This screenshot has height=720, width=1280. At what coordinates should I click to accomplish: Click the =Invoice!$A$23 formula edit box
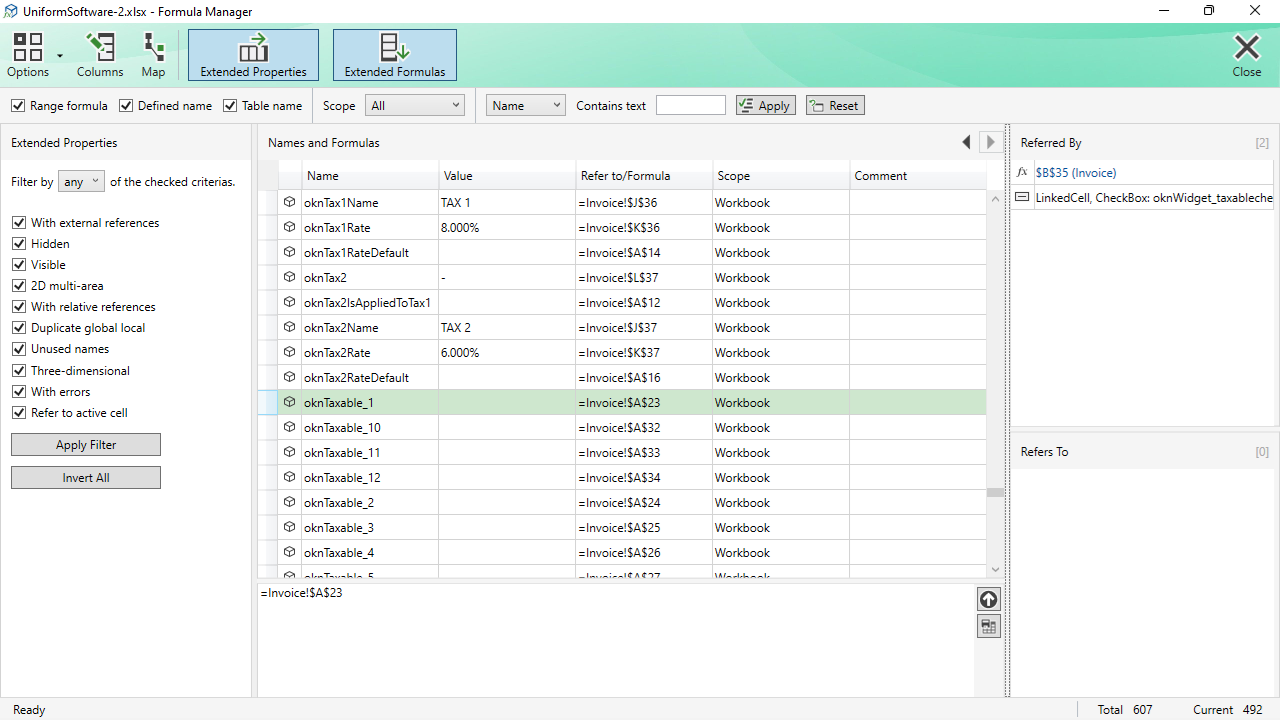coord(616,640)
